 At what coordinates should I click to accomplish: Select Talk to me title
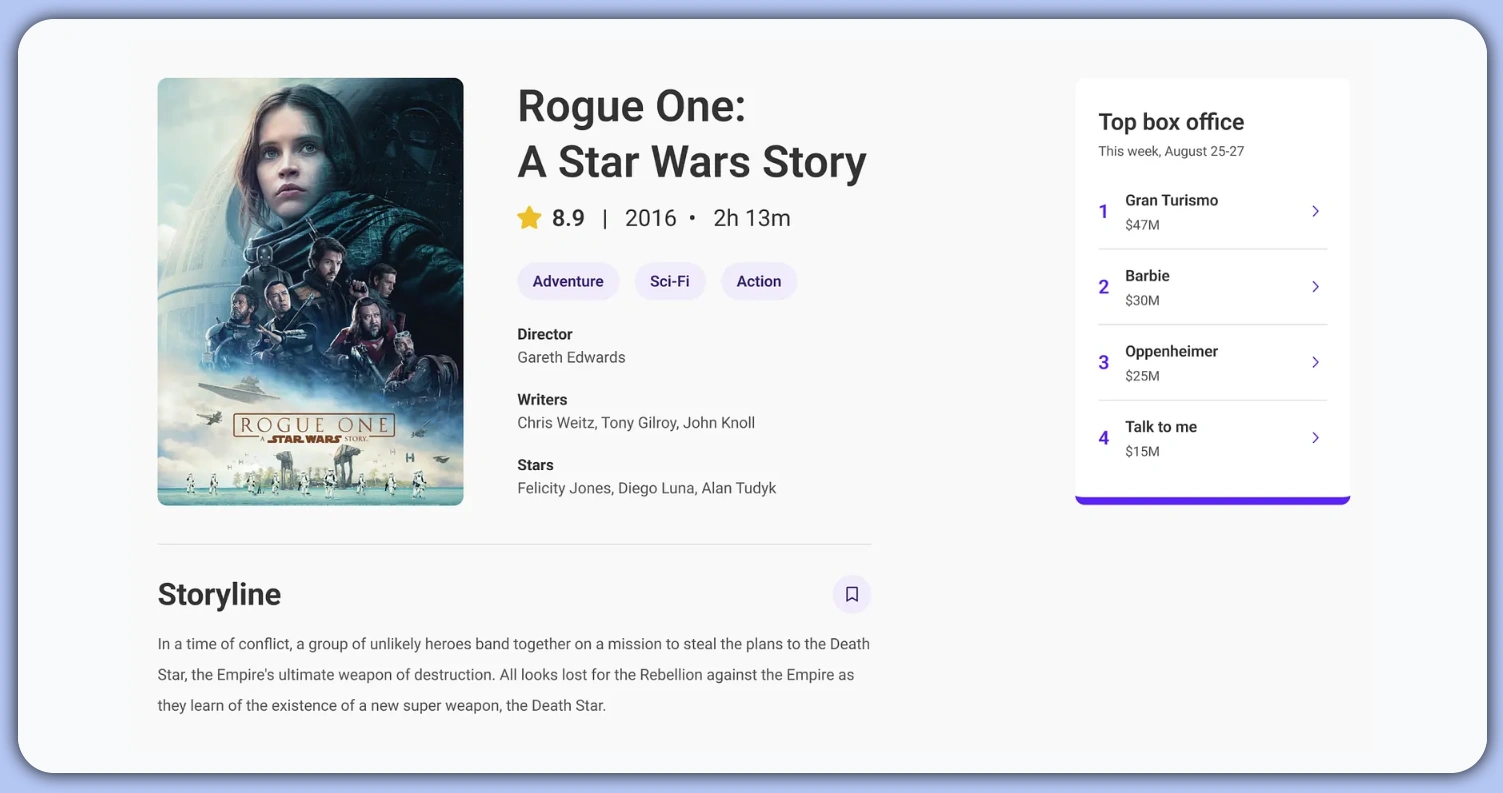point(1160,427)
